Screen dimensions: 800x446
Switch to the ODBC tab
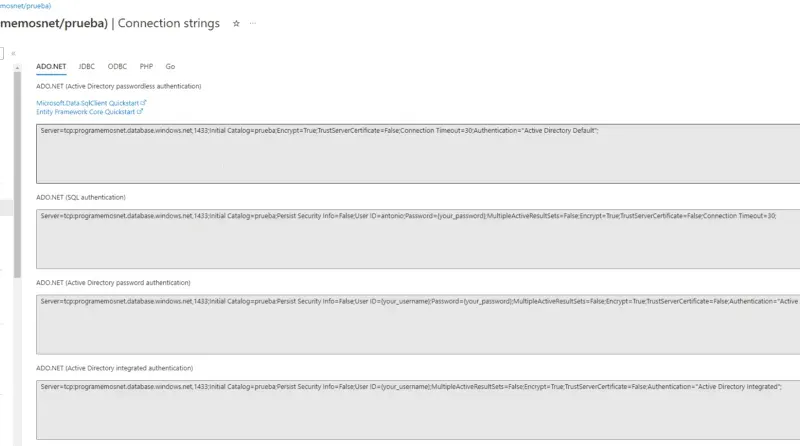pos(117,66)
